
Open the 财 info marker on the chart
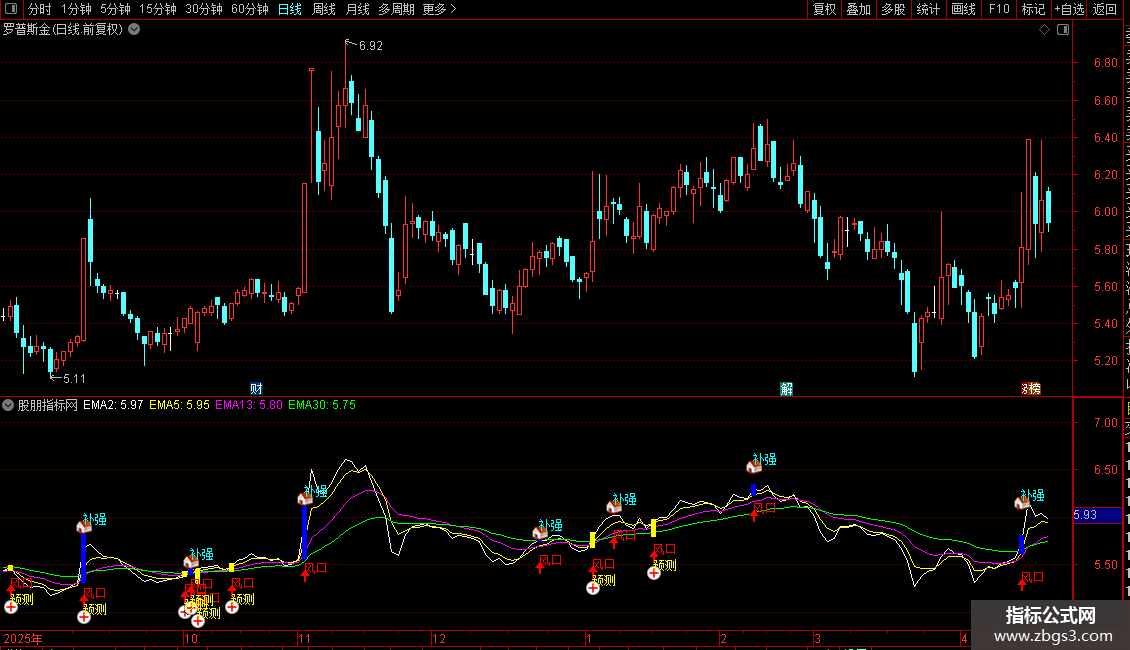pyautogui.click(x=257, y=388)
